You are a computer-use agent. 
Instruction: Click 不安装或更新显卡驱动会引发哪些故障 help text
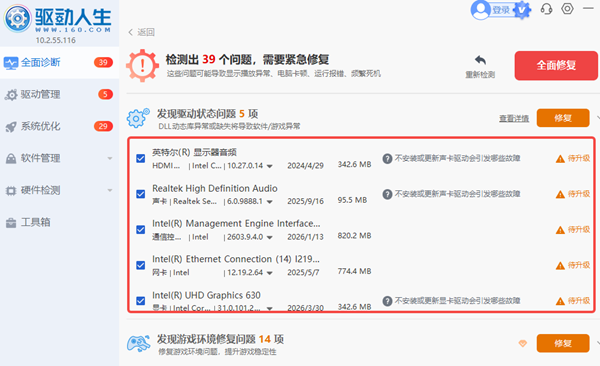point(458,301)
